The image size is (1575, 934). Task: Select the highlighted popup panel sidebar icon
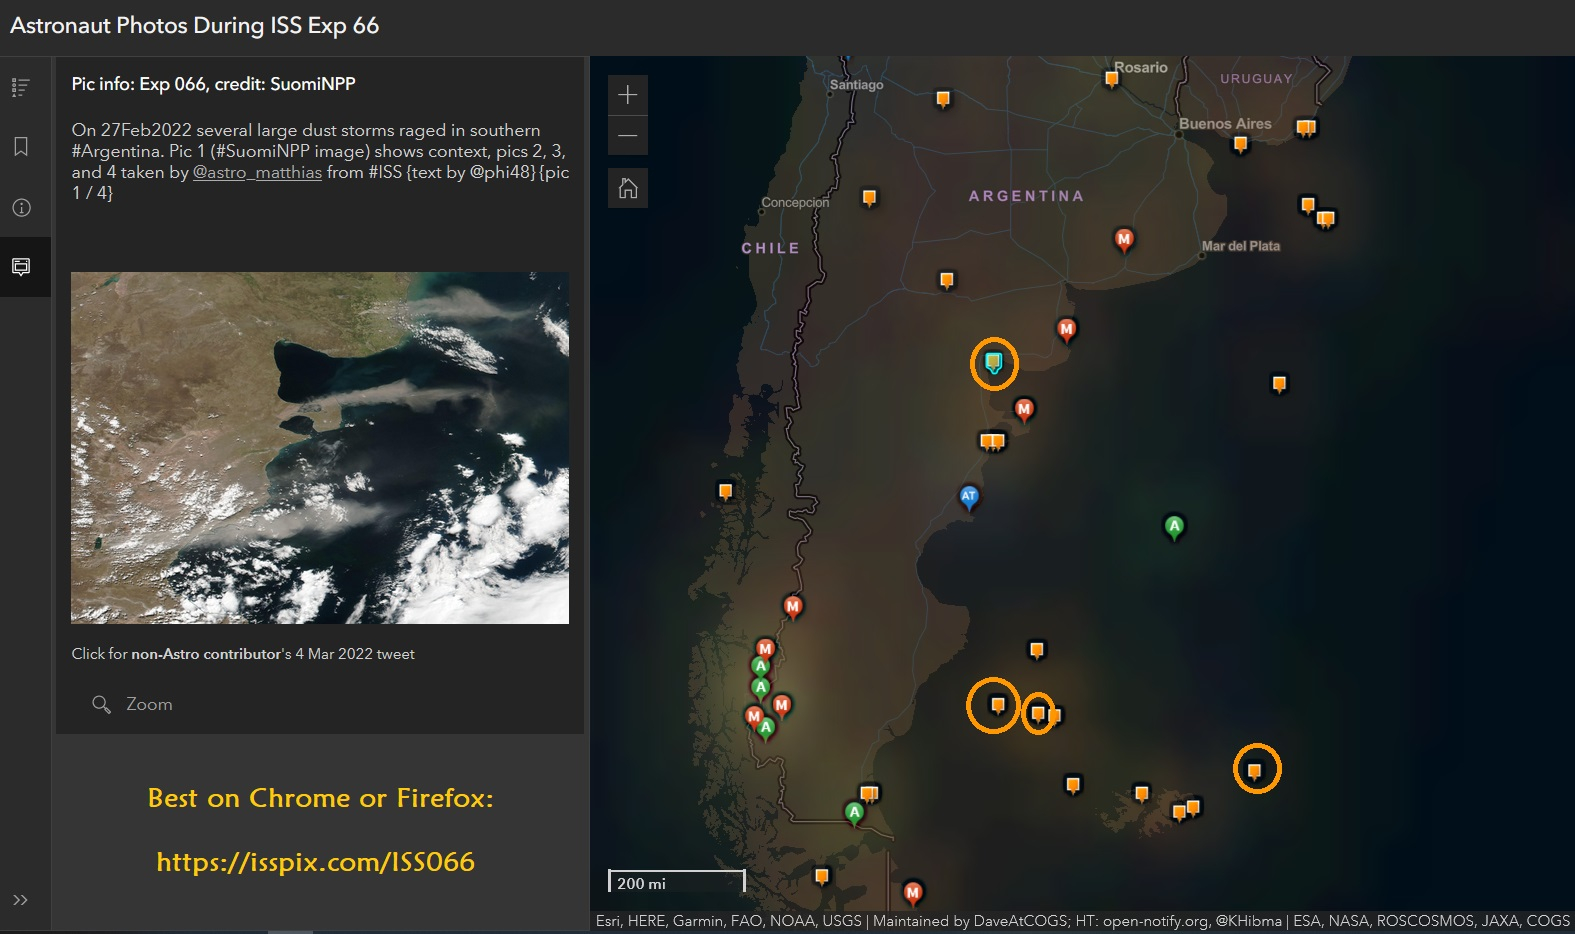coord(21,267)
